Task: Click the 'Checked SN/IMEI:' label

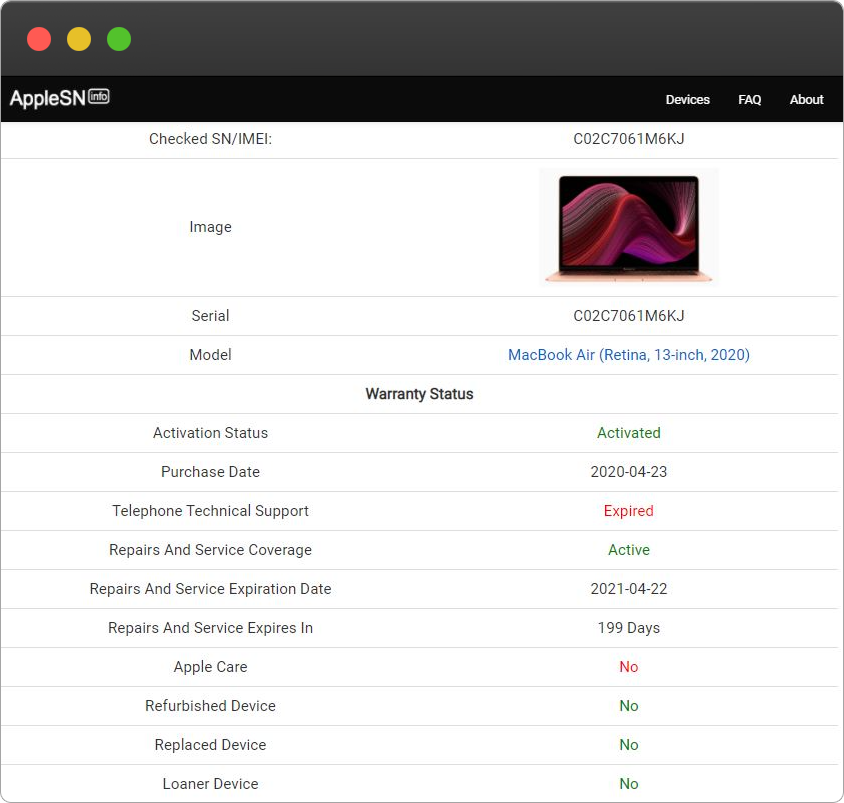Action: pos(210,139)
